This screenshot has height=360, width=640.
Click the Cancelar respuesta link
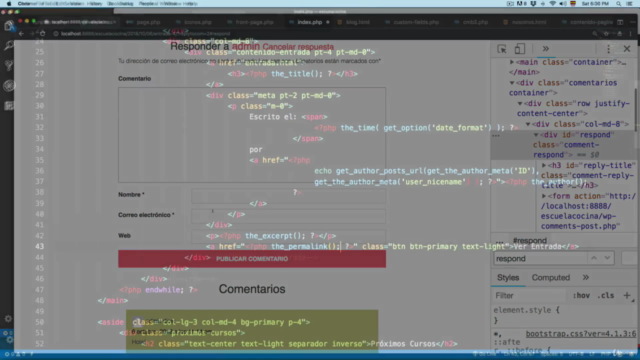[298, 47]
